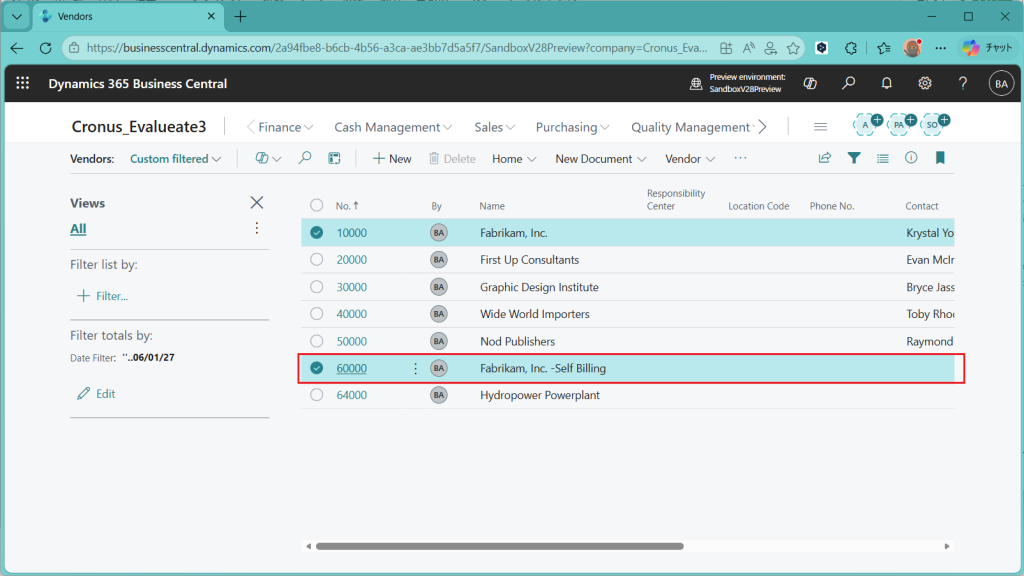Expand the Purchasing navigation menu
1024x576 pixels.
(572, 127)
